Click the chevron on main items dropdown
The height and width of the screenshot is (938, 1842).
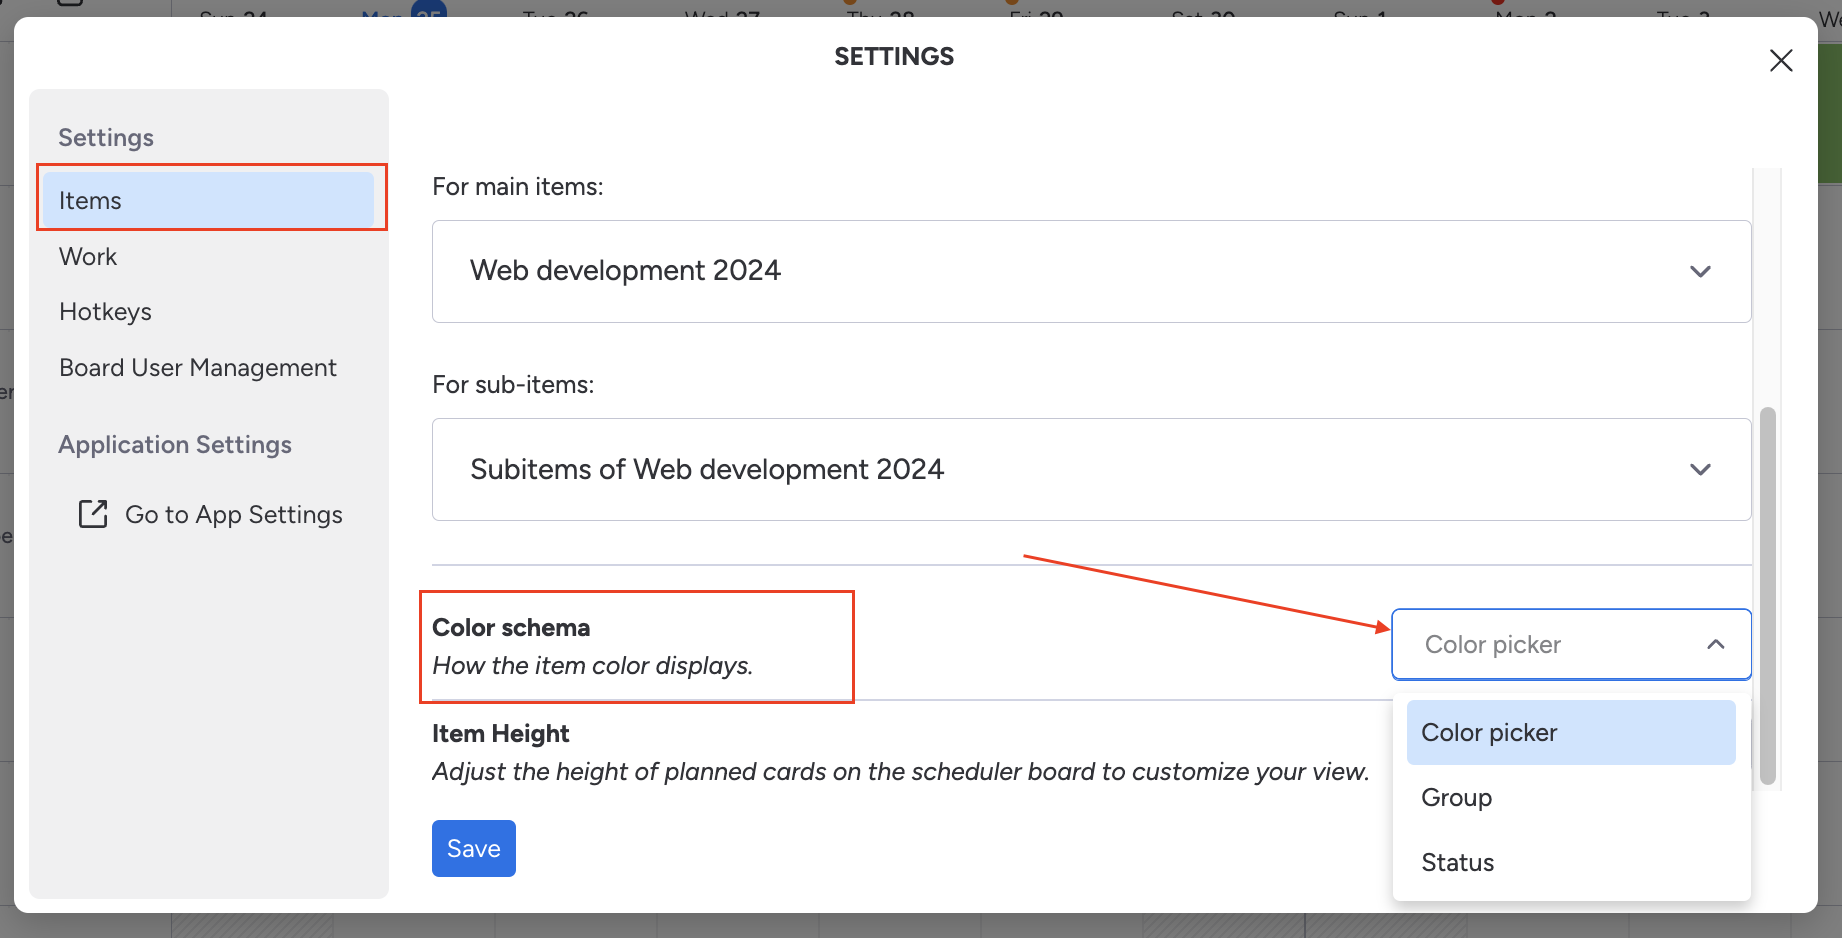tap(1700, 272)
